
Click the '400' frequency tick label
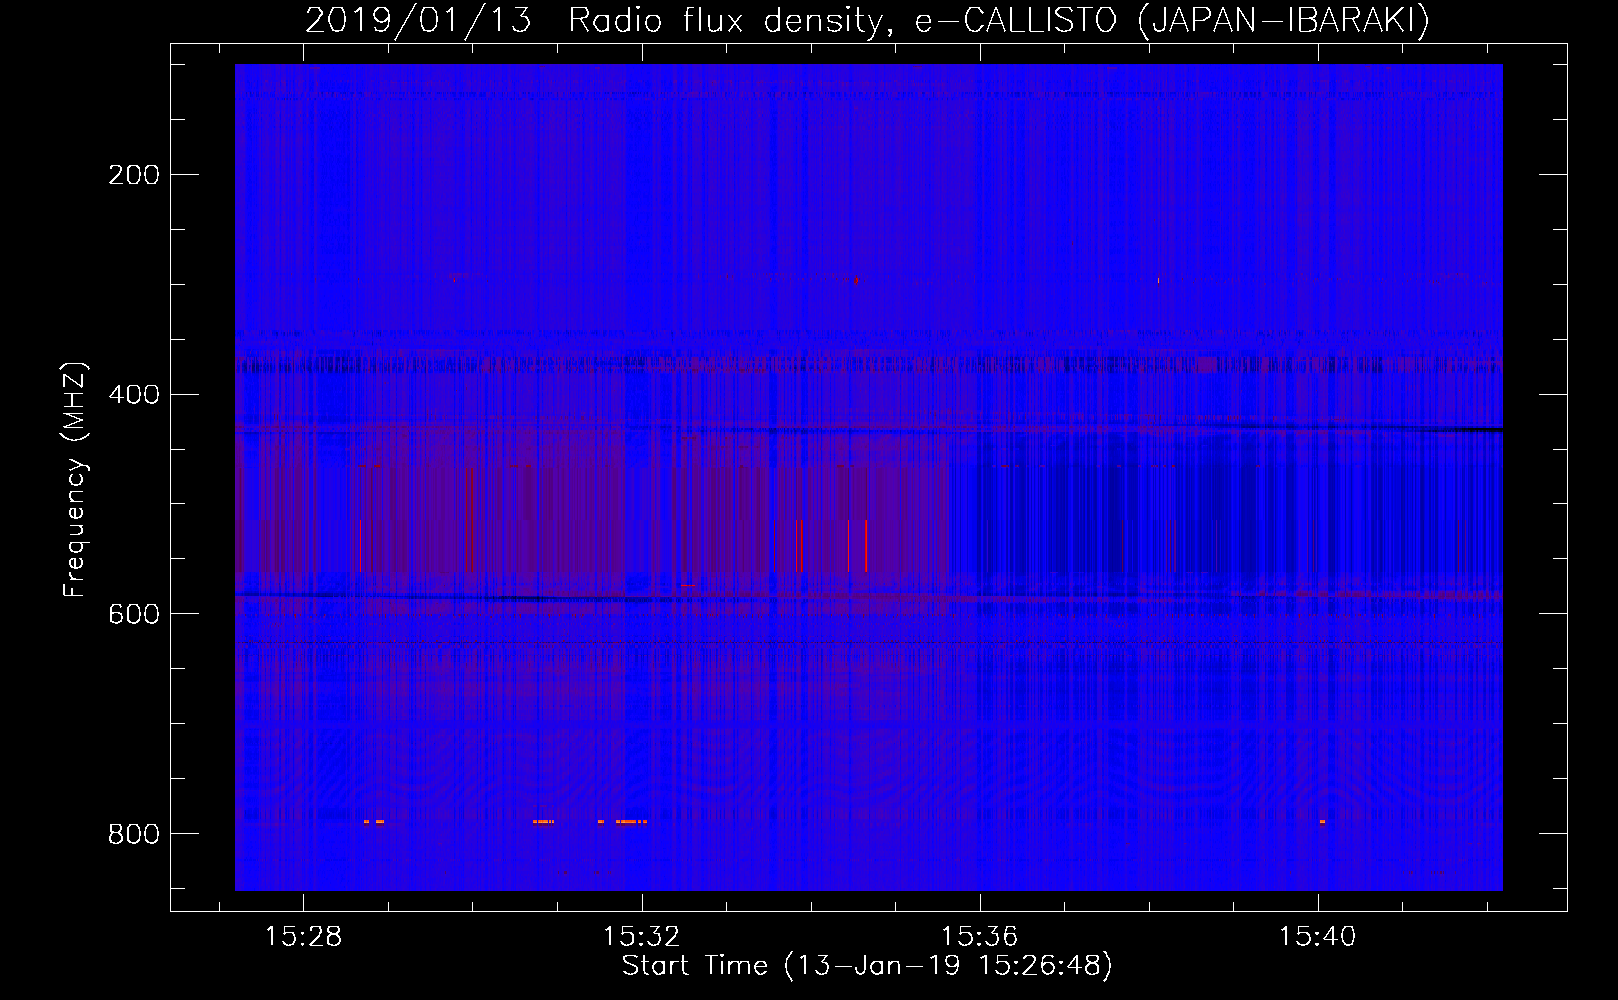[x=134, y=395]
